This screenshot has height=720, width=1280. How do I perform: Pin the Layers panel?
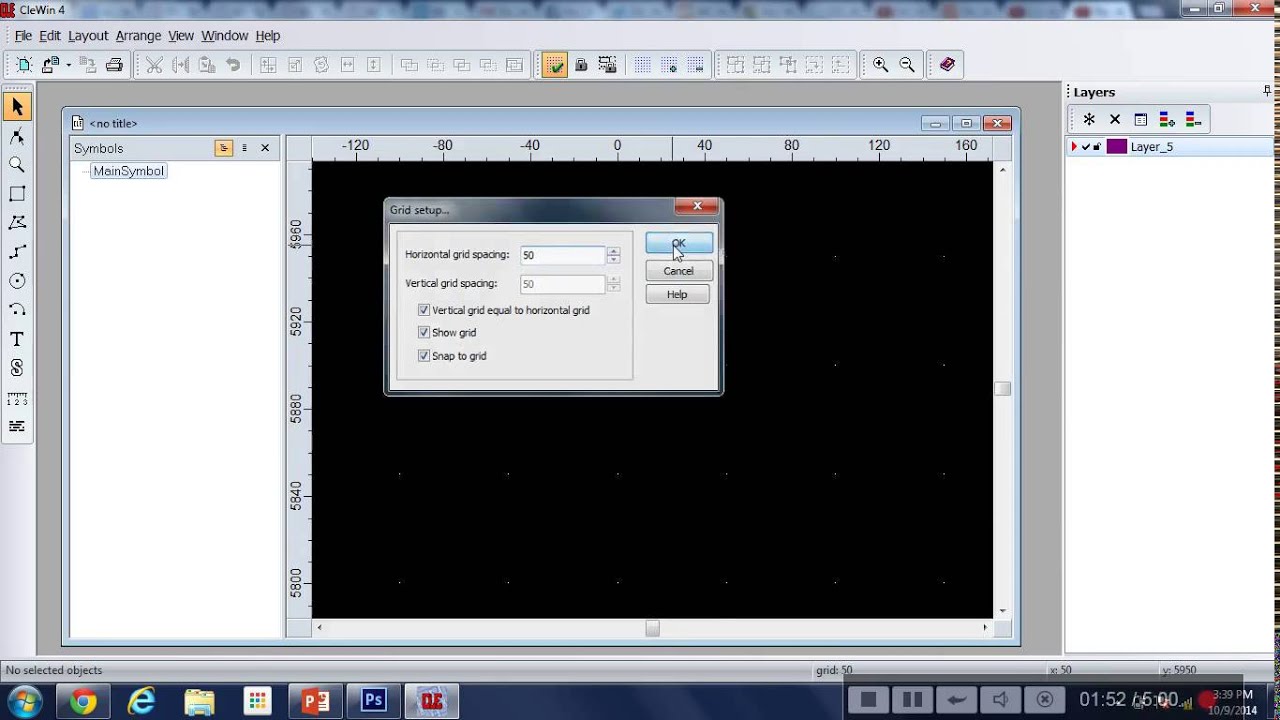click(1268, 91)
